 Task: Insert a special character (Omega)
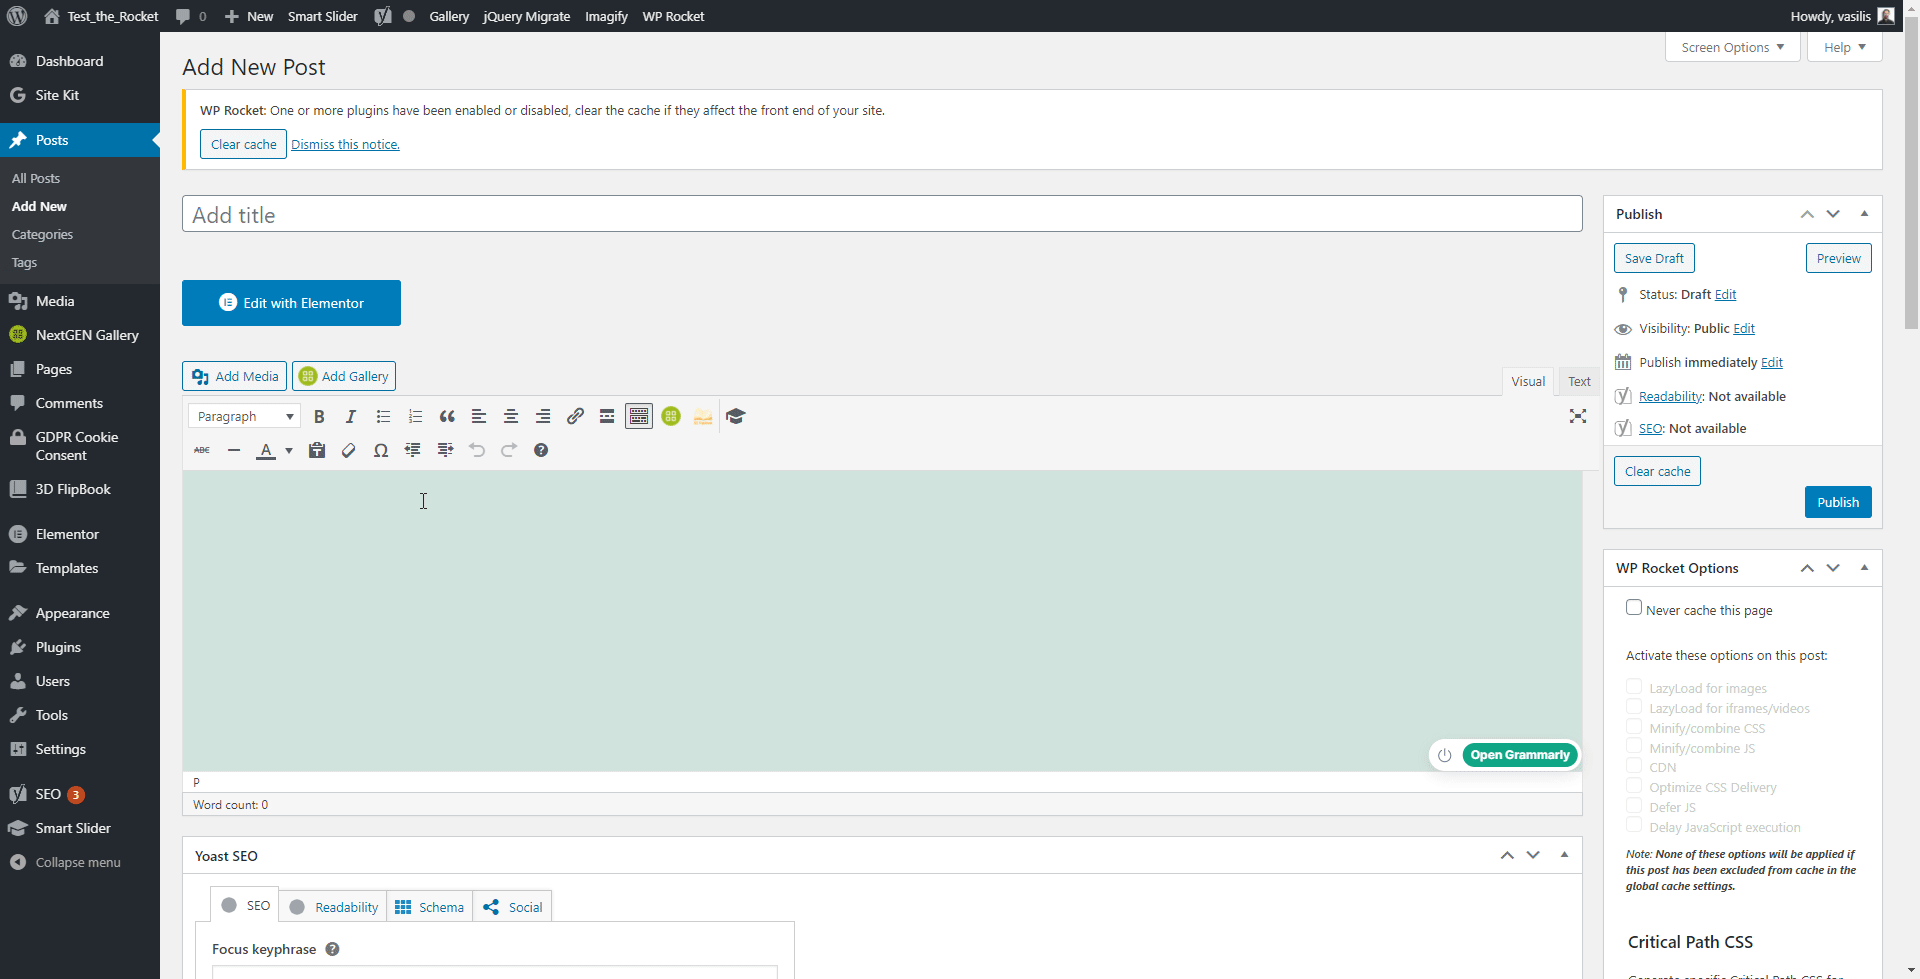[x=381, y=451]
